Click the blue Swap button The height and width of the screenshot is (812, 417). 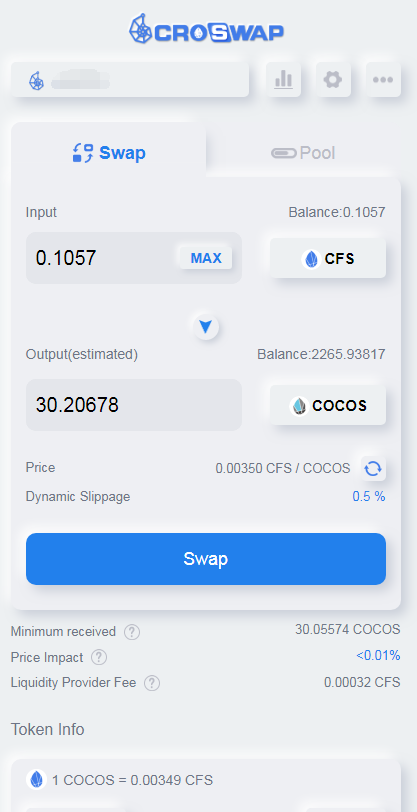point(206,559)
